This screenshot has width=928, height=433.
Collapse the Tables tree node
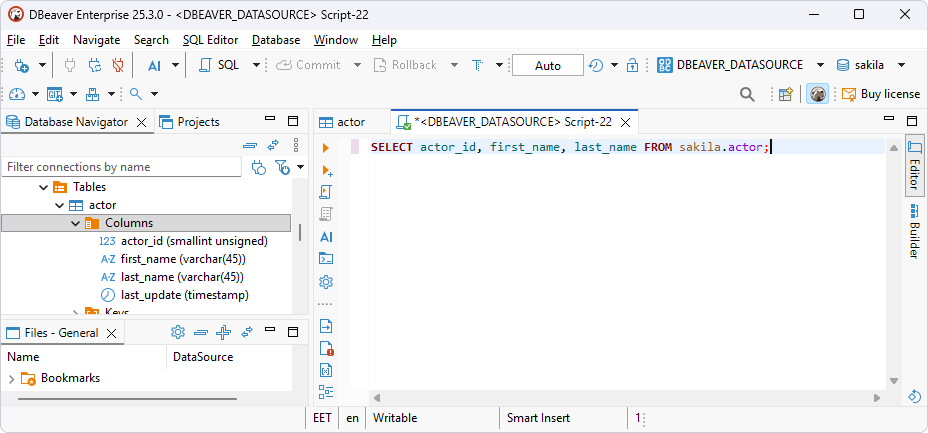click(43, 187)
